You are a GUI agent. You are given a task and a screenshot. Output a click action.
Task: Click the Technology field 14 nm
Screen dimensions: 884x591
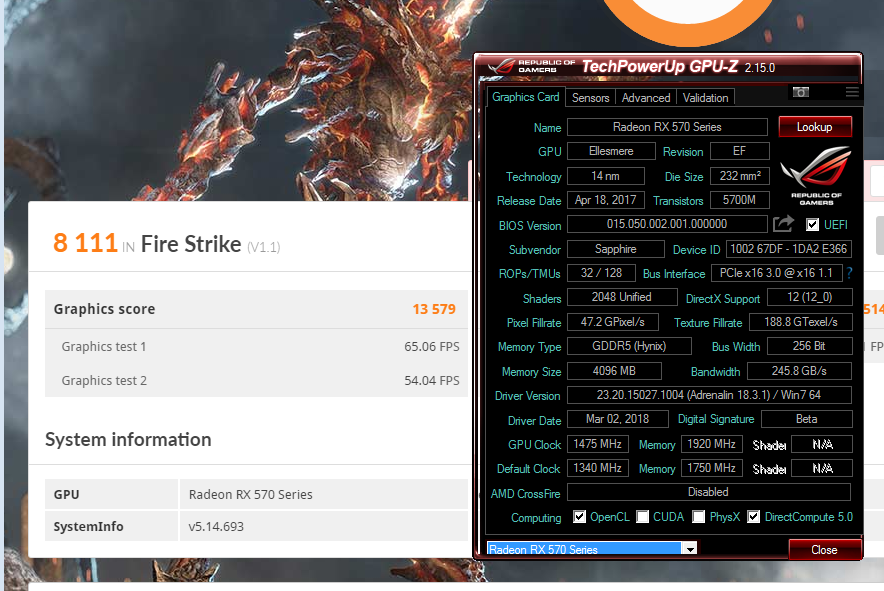click(x=605, y=176)
